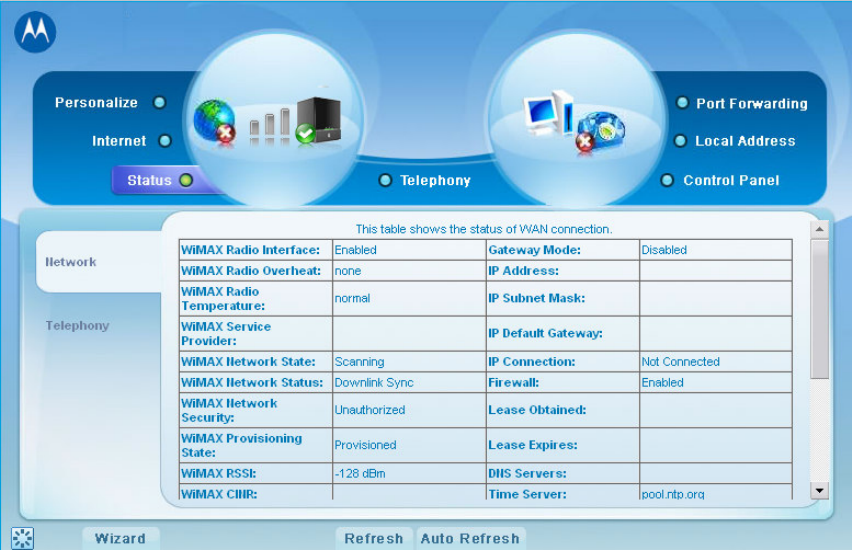
Task: Open the Port Forwarding menu item
Action: tap(752, 103)
